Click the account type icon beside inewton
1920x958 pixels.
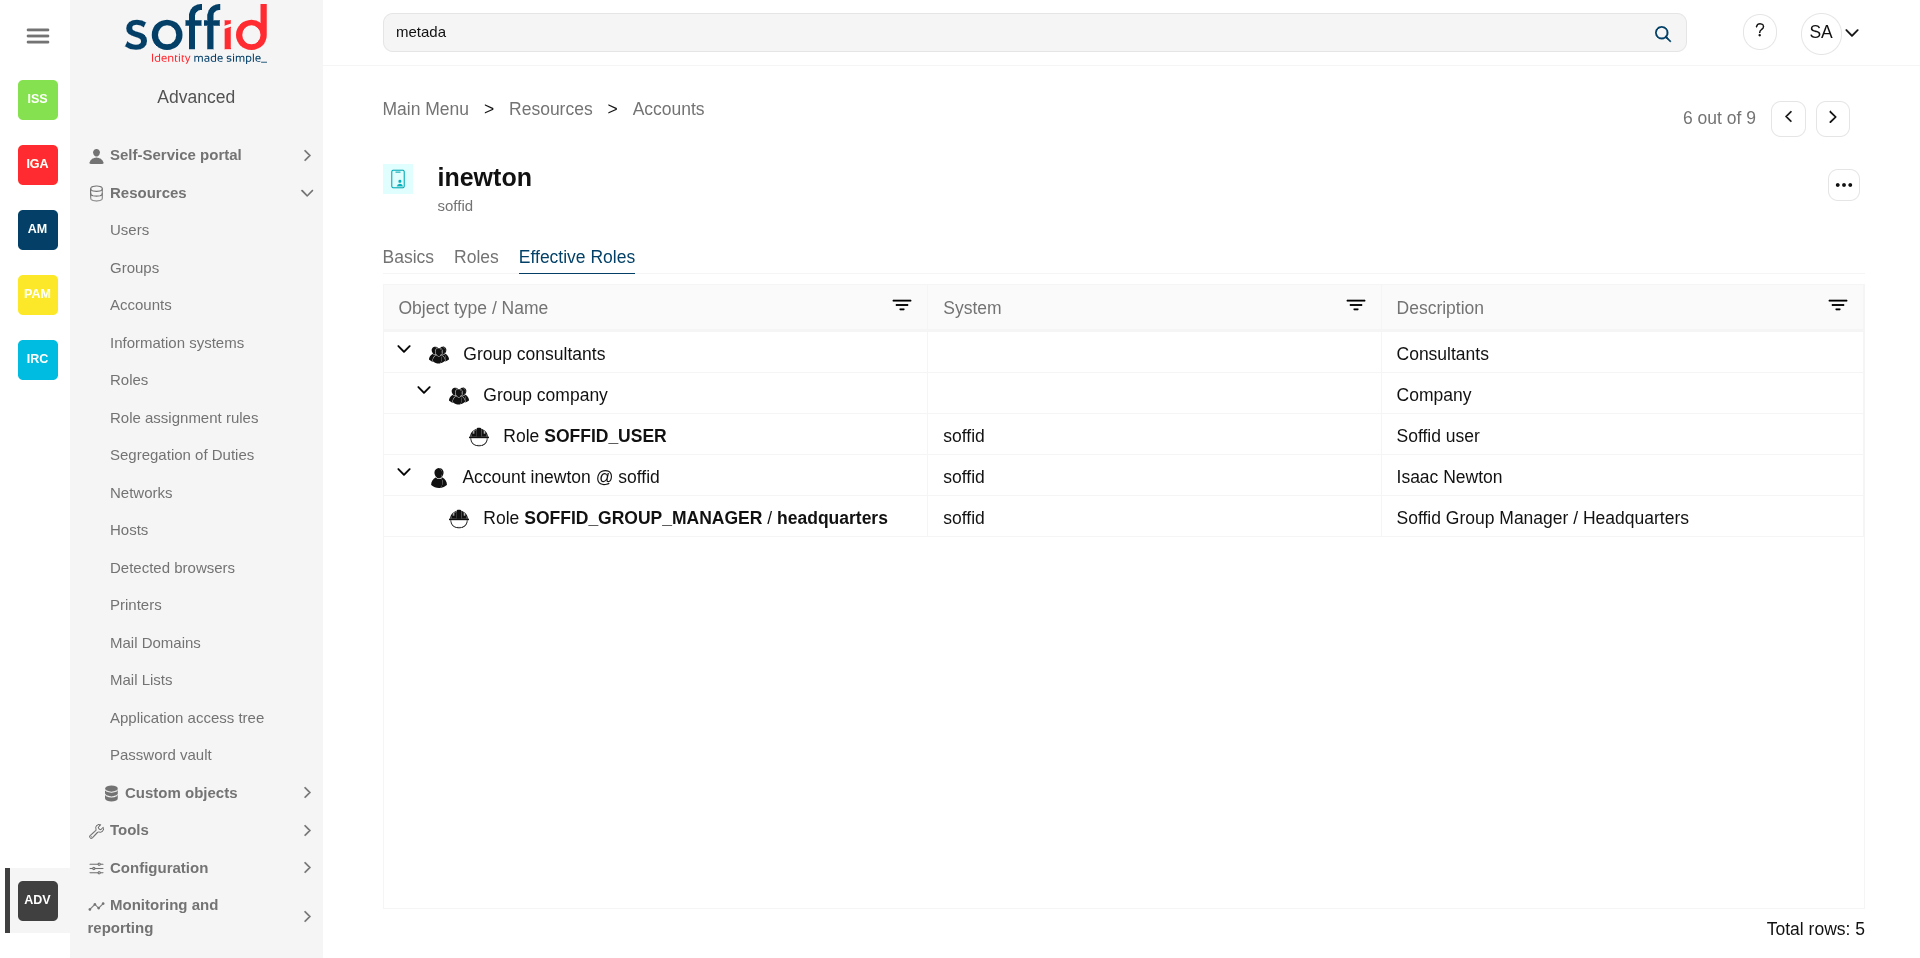pyautogui.click(x=398, y=179)
